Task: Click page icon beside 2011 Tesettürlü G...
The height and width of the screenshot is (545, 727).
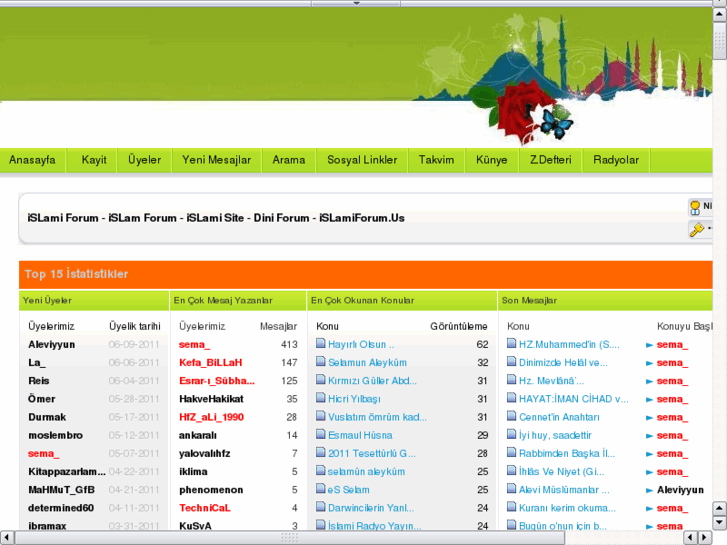Action: [x=320, y=452]
